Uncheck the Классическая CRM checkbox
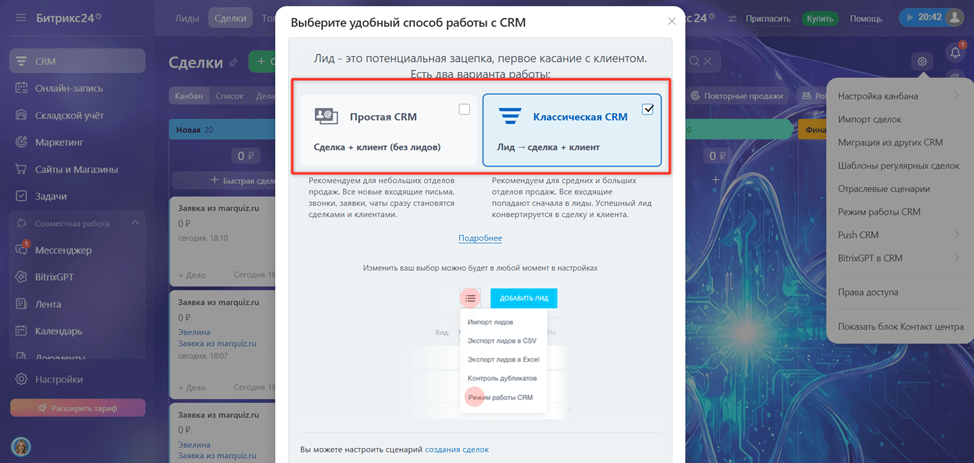This screenshot has height=463, width=974. pos(648,109)
